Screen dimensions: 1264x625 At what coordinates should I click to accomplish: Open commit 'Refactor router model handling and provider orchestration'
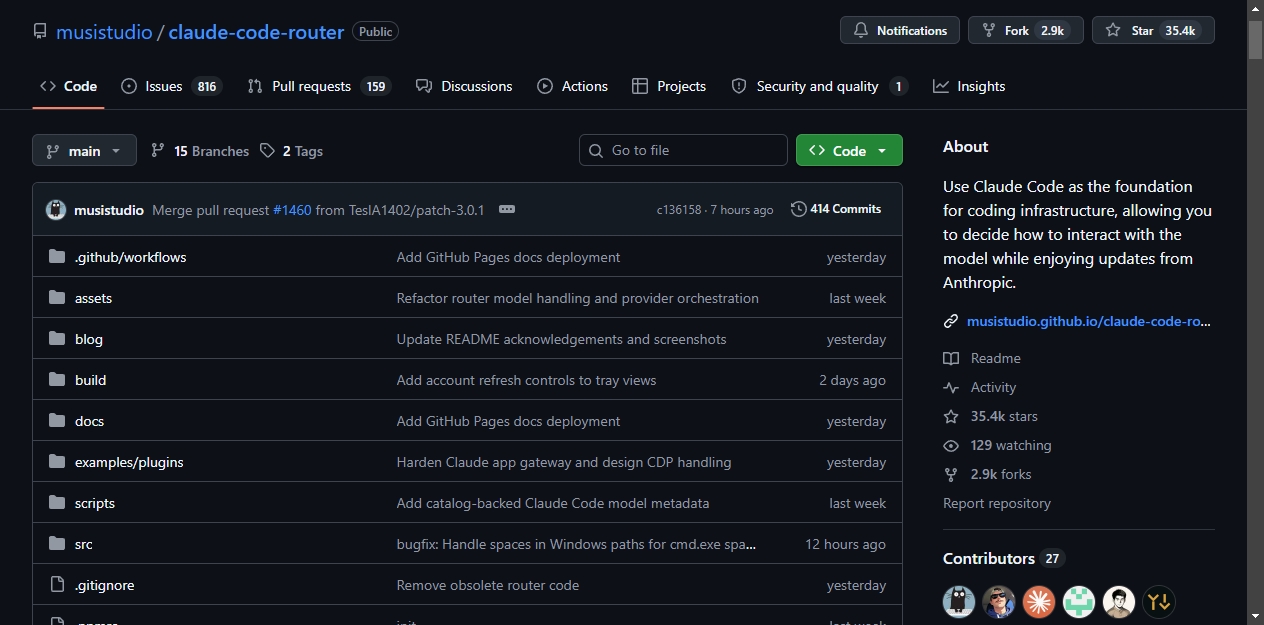pyautogui.click(x=578, y=298)
